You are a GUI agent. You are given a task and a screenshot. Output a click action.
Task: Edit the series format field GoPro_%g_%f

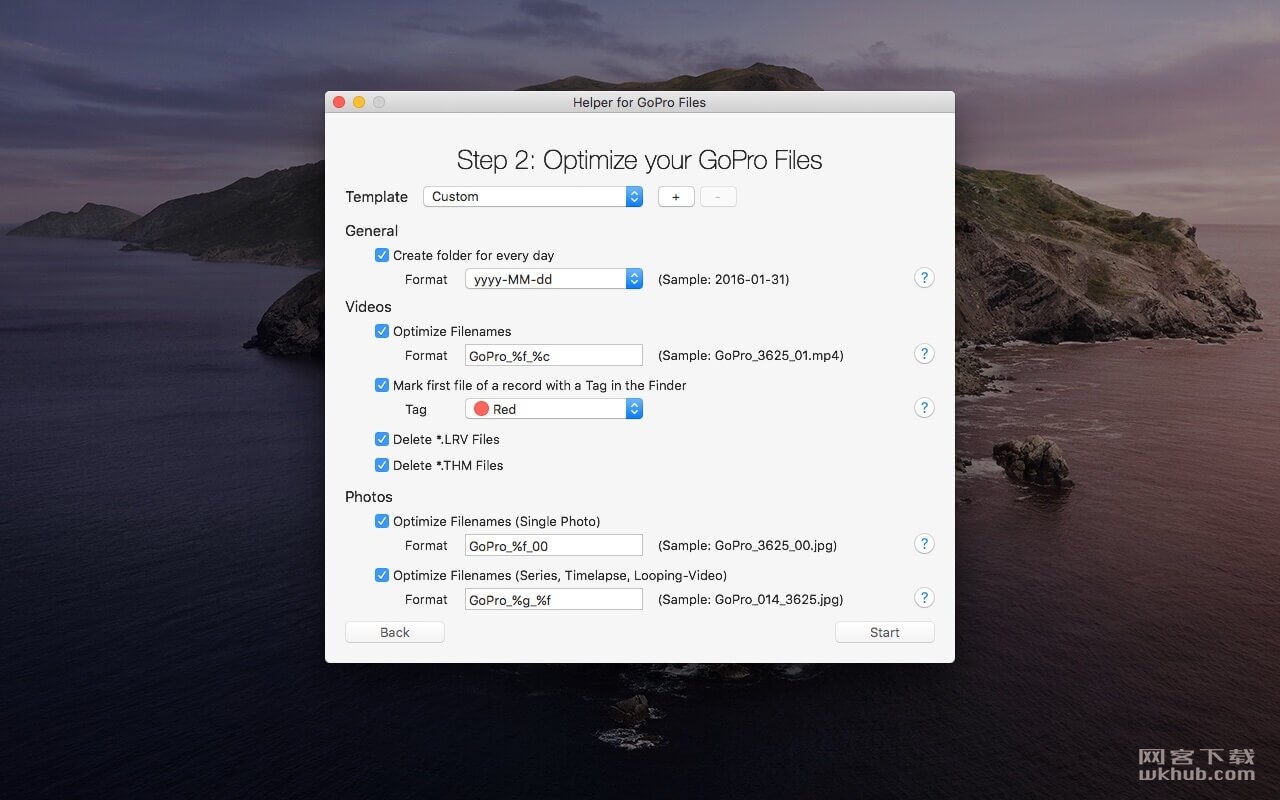tap(554, 599)
